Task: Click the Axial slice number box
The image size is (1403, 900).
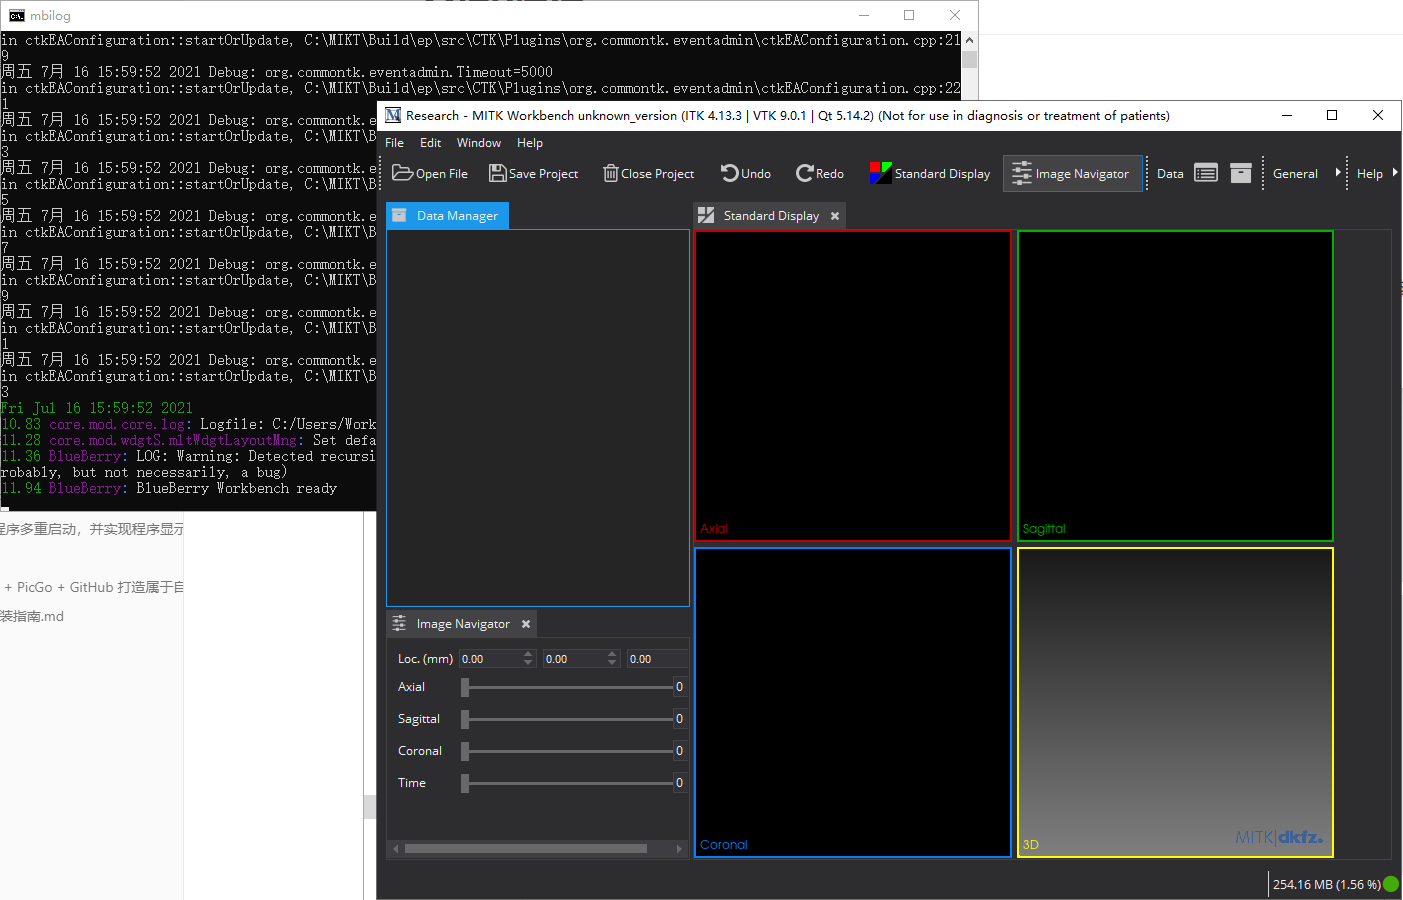Action: [x=680, y=687]
